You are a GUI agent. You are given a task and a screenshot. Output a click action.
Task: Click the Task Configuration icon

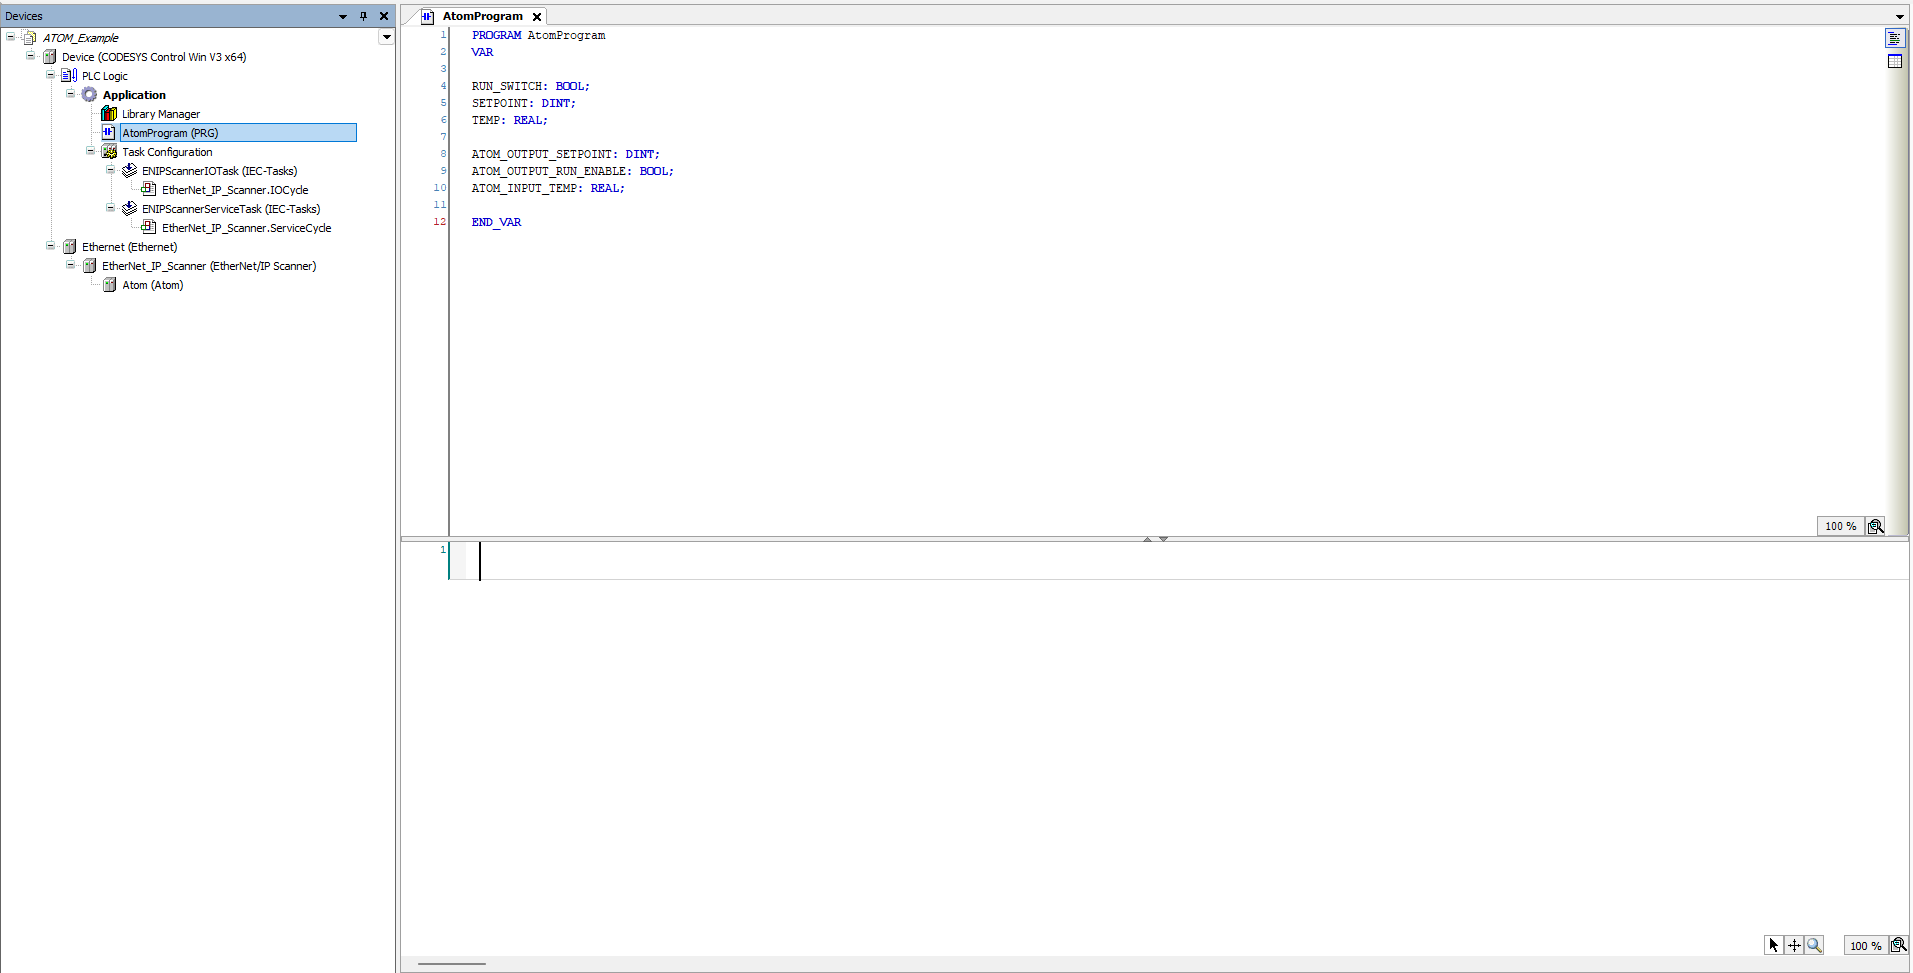pyautogui.click(x=108, y=151)
